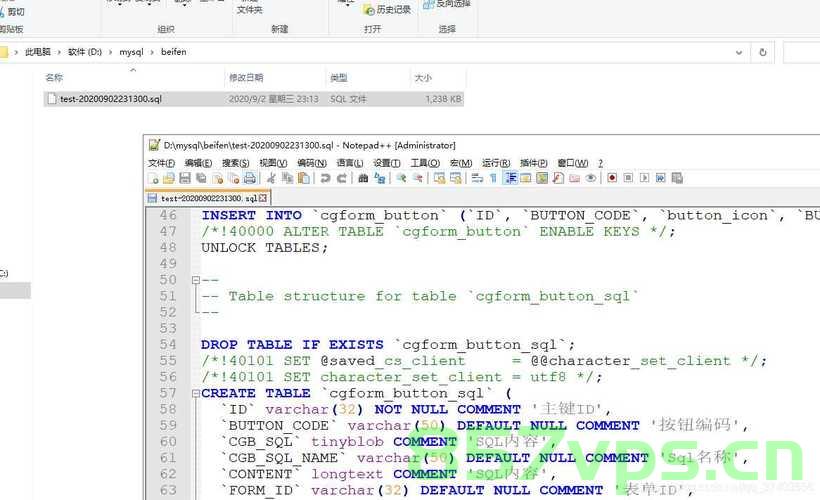Start macro recording with red record icon
820x500 pixels.
pyautogui.click(x=612, y=178)
